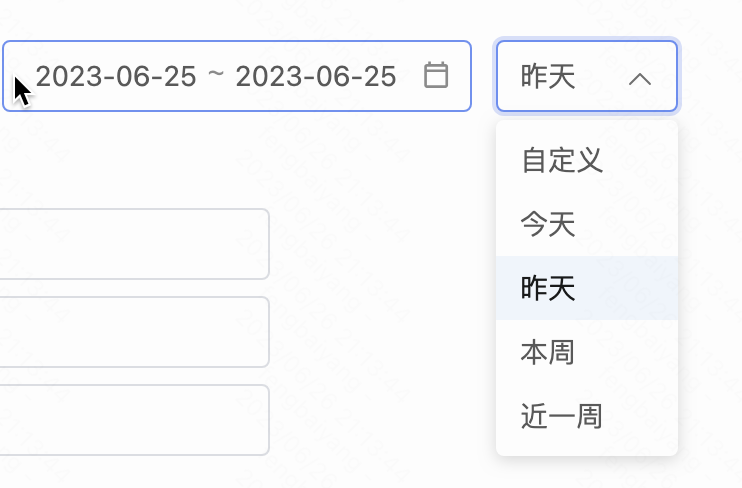Focus the third empty input box
This screenshot has width=742, height=488.
(x=134, y=420)
